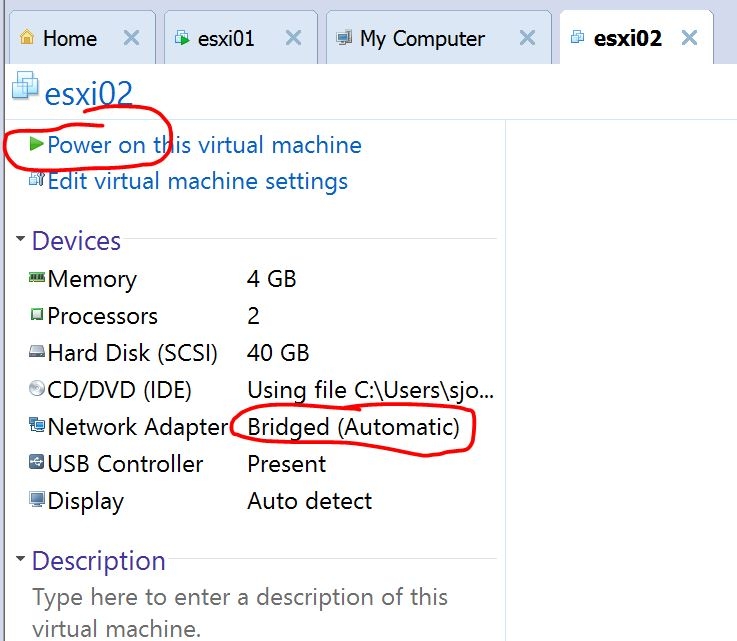Click the description text field

pyautogui.click(x=240, y=613)
